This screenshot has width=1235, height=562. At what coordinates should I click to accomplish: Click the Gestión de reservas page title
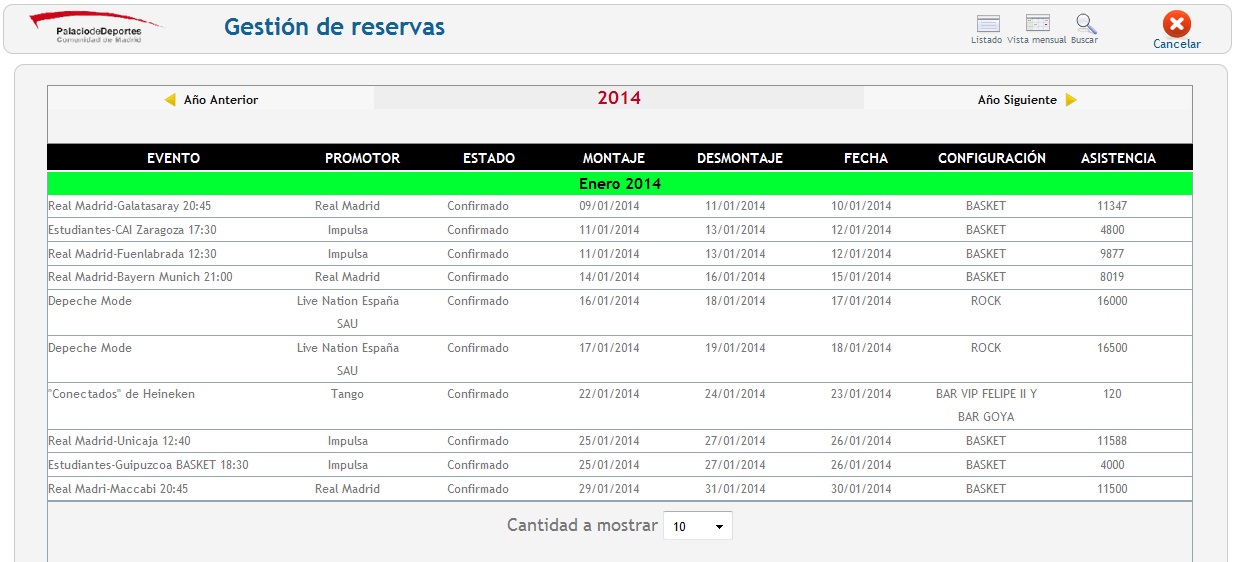[335, 27]
